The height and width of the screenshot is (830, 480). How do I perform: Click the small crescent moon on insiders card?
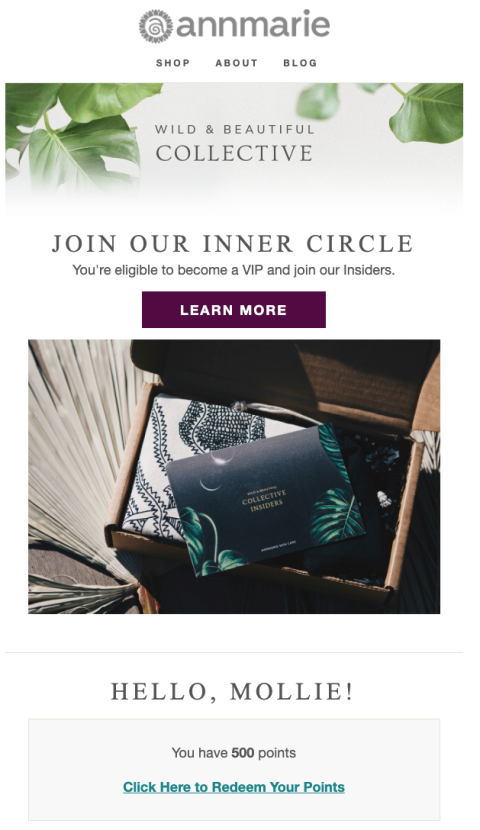pos(210,484)
